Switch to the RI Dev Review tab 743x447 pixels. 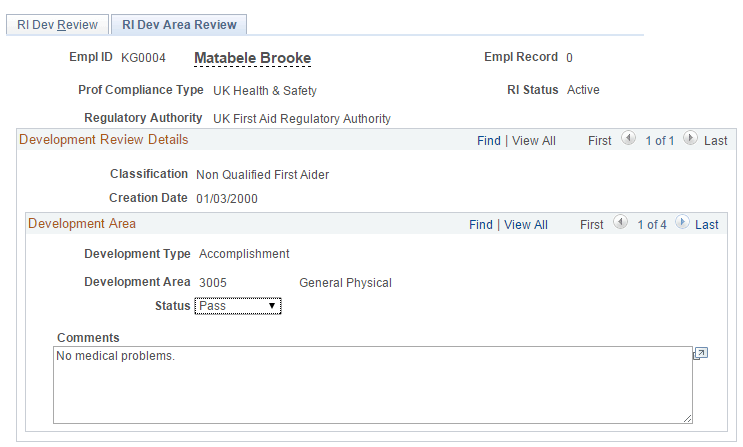point(58,24)
